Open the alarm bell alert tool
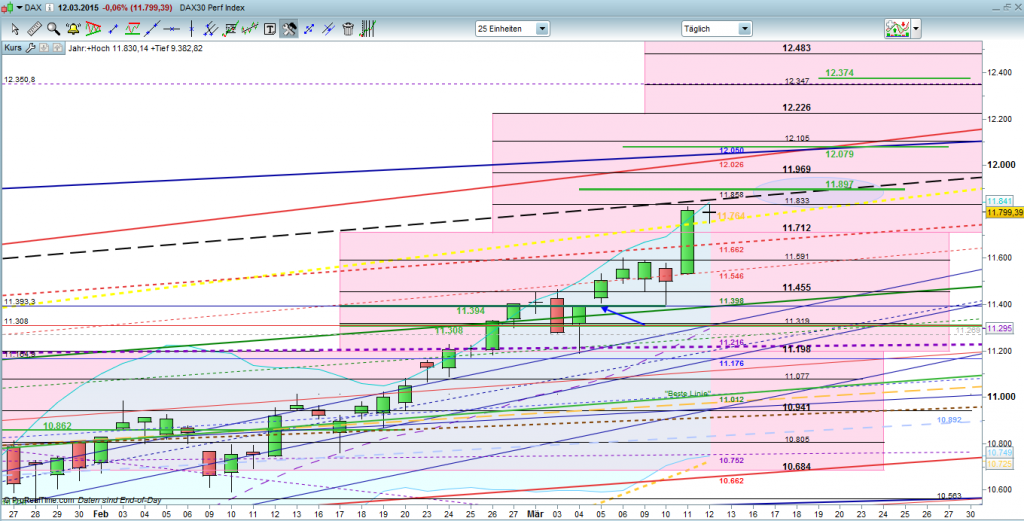This screenshot has width=1024, height=521. pyautogui.click(x=73, y=29)
